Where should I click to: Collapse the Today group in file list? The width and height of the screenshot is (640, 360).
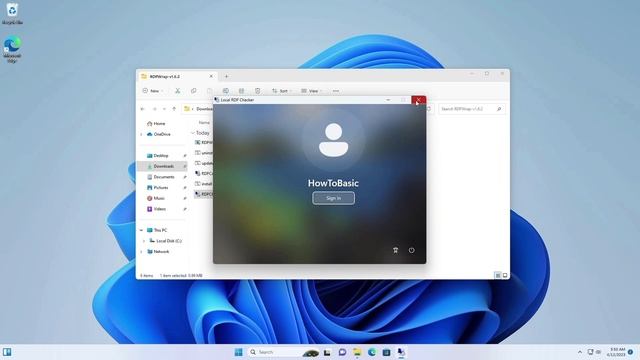[193, 133]
